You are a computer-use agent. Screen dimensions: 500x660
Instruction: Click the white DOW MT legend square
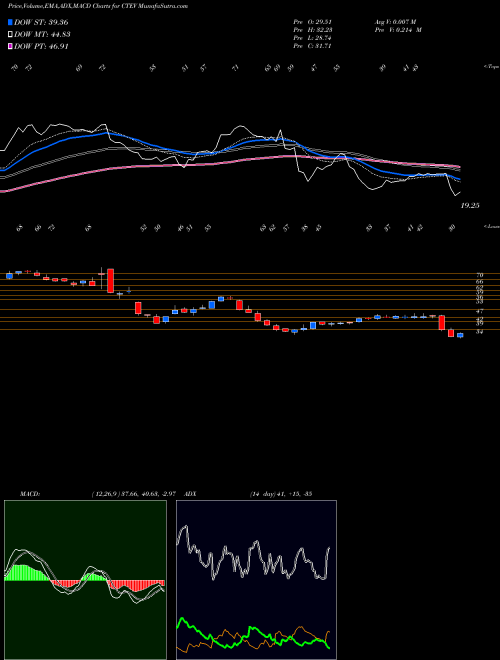point(10,35)
